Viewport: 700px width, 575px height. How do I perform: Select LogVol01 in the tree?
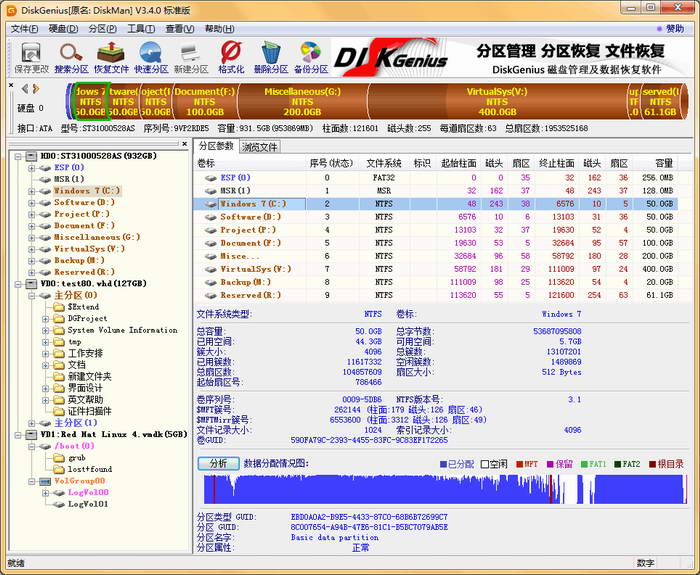pyautogui.click(x=88, y=504)
